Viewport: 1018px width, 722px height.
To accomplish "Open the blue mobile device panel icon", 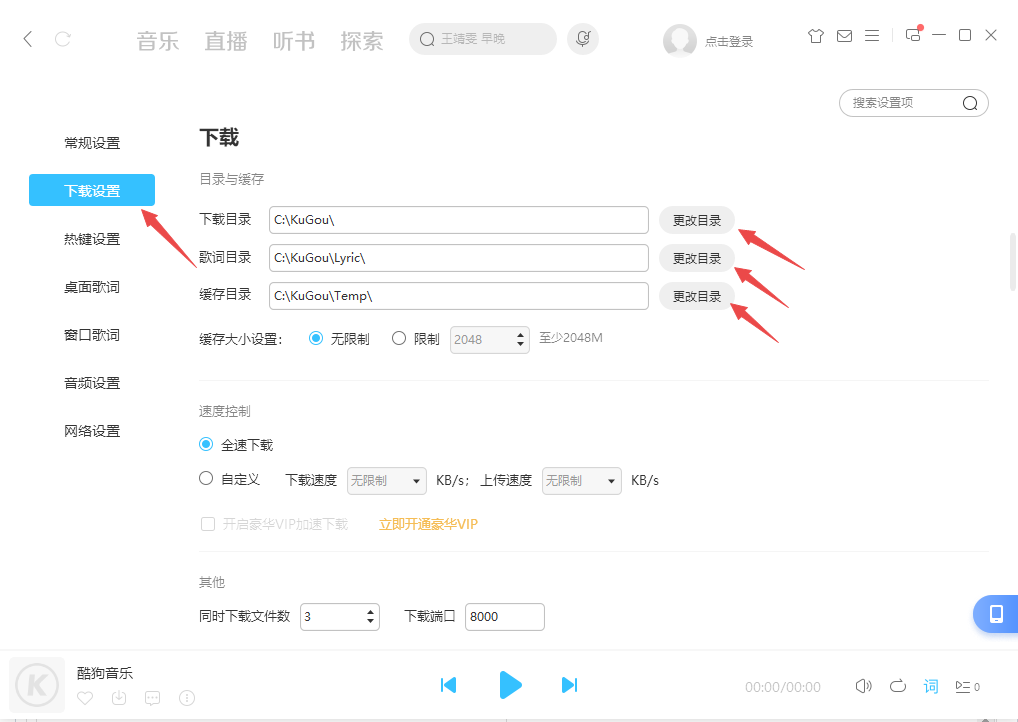I will tap(997, 614).
